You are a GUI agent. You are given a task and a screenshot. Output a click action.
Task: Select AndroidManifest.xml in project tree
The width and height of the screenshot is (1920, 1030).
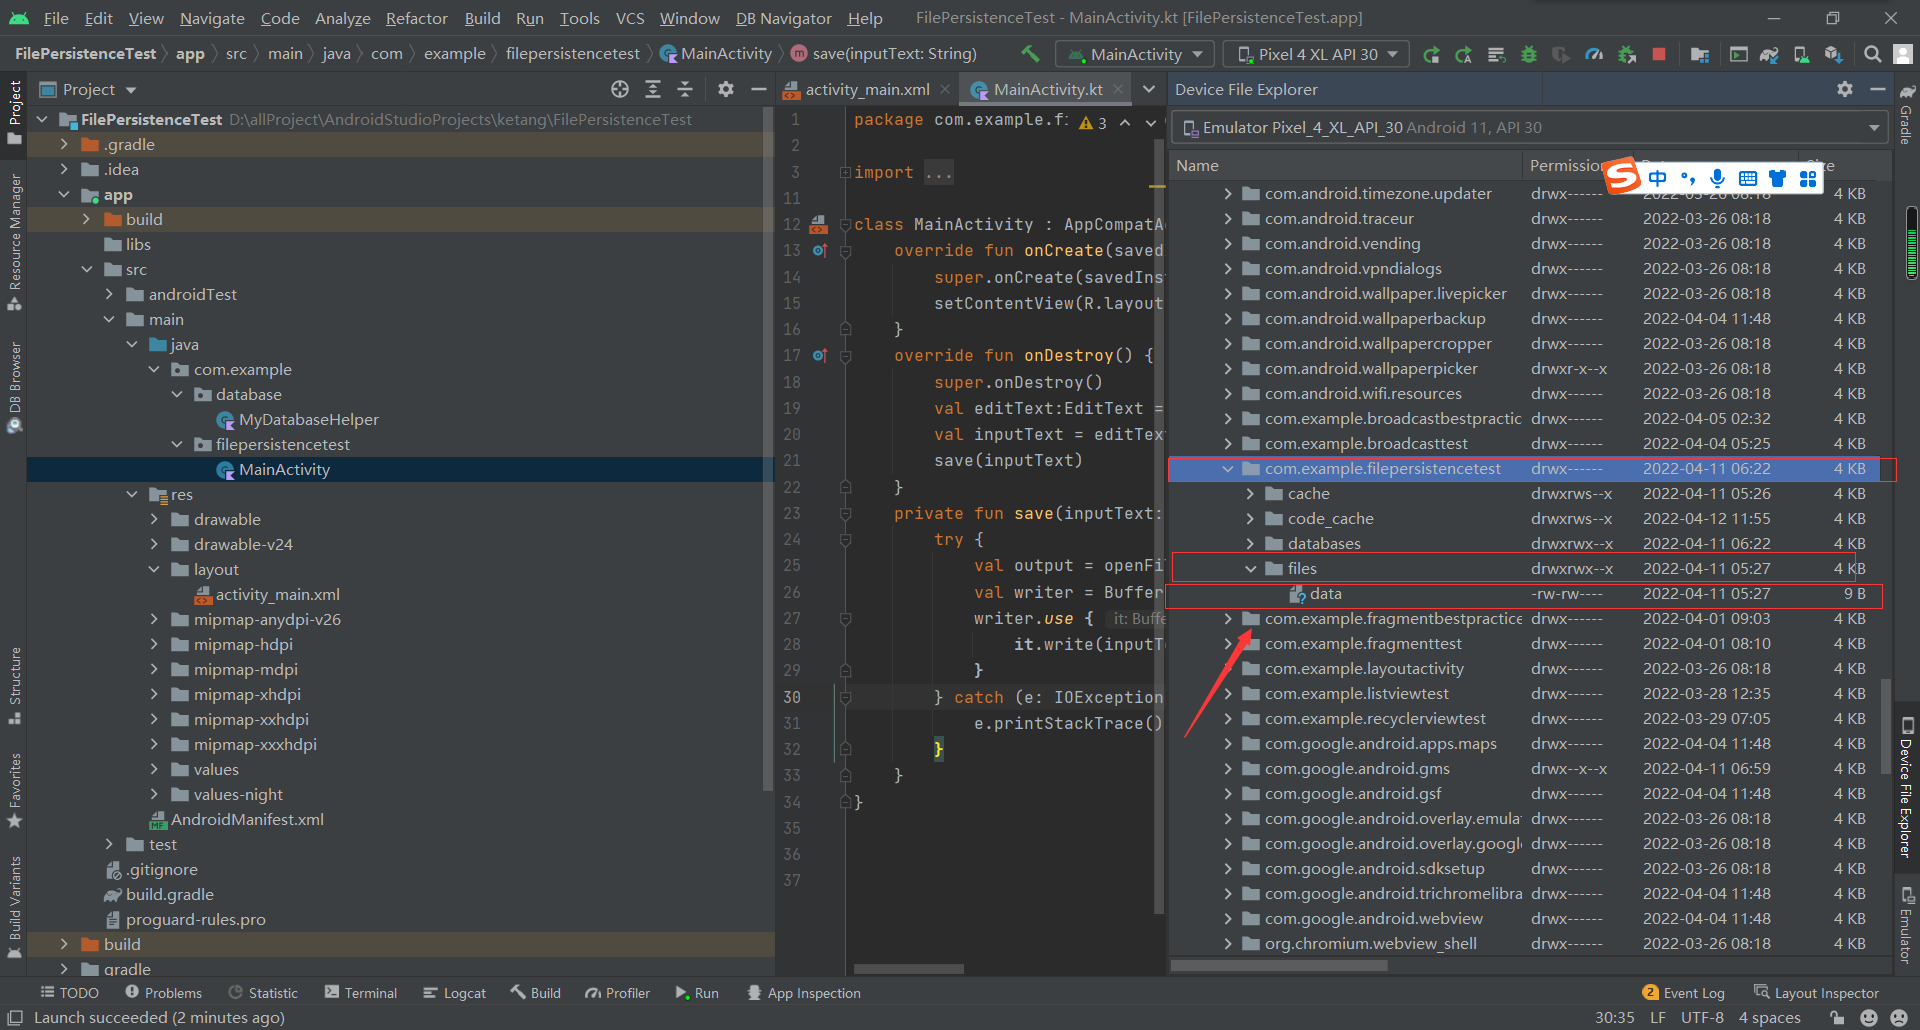pos(247,819)
